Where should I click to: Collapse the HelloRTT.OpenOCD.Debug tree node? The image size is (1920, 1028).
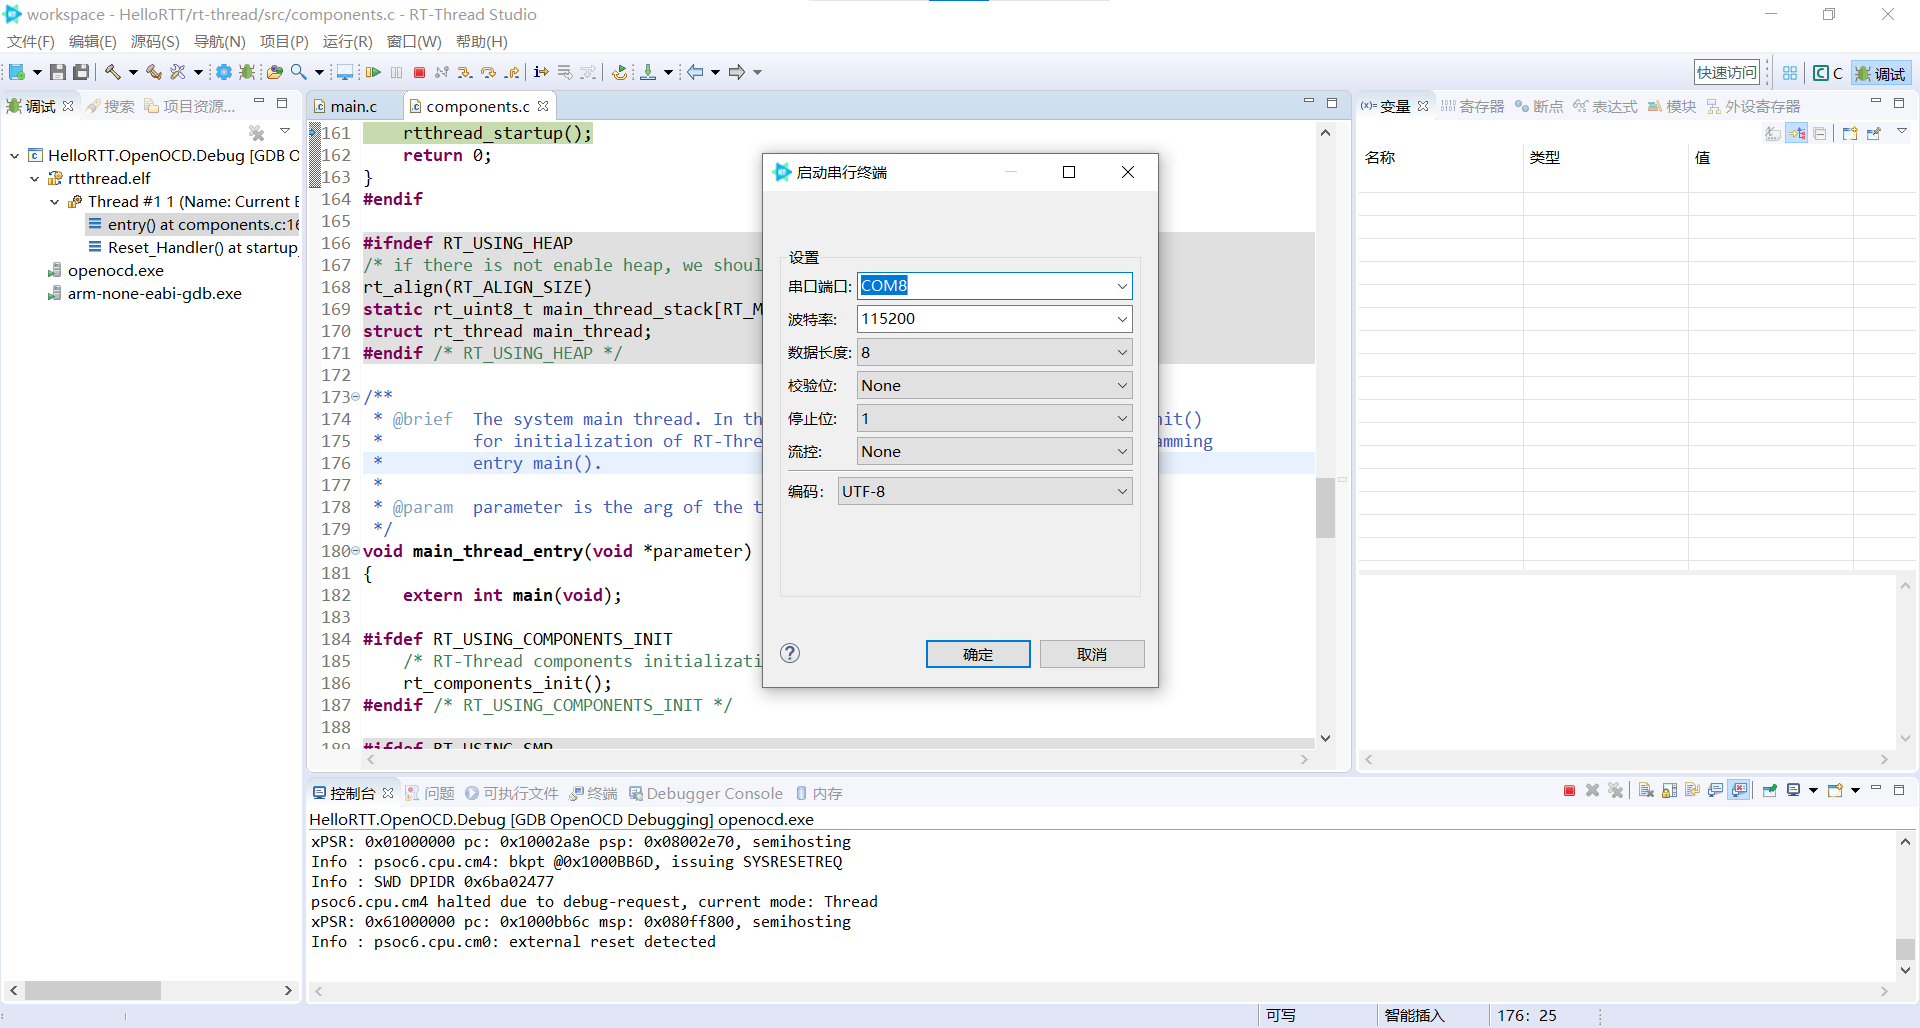[14, 156]
